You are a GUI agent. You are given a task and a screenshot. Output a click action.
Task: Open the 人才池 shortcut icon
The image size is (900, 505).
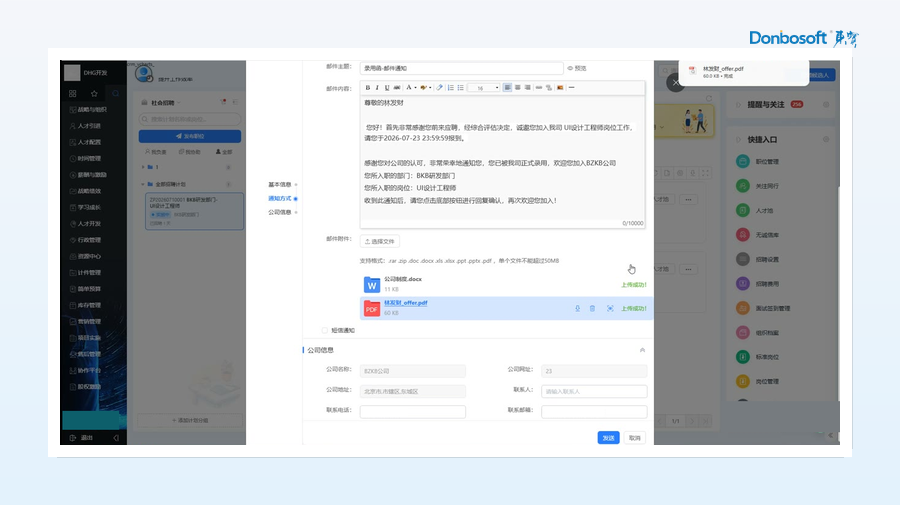(743, 210)
